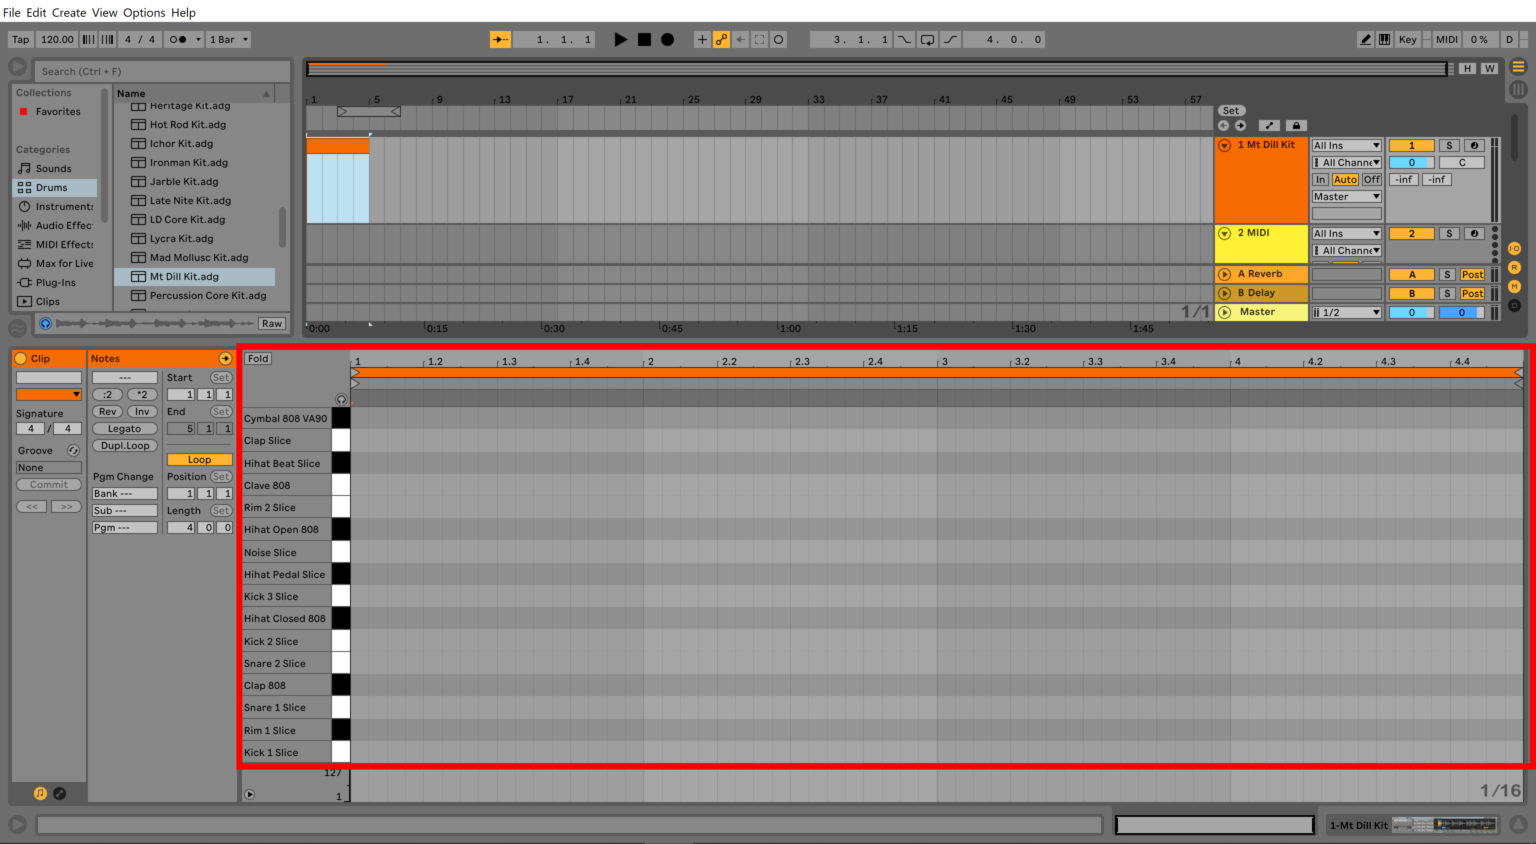Enable Draw Mode with the pencil icon
This screenshot has width=1536, height=844.
pos(1366,39)
